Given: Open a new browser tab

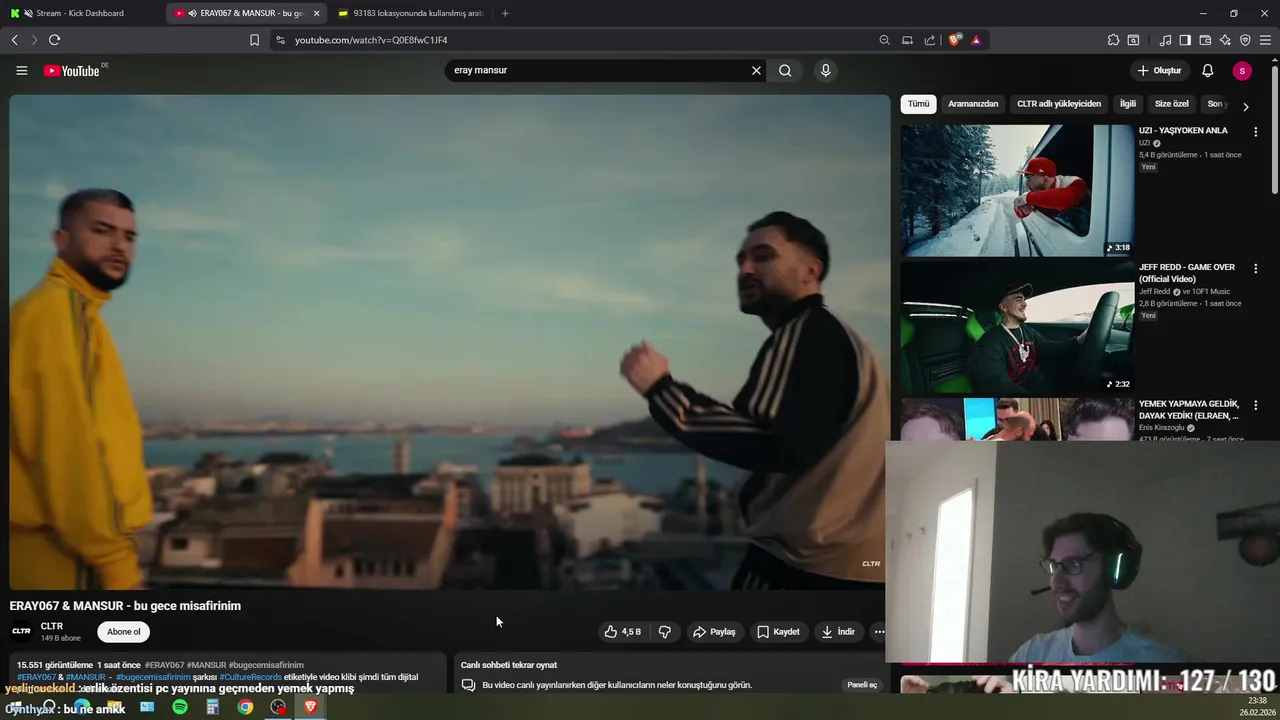Looking at the screenshot, I should pyautogui.click(x=505, y=13).
